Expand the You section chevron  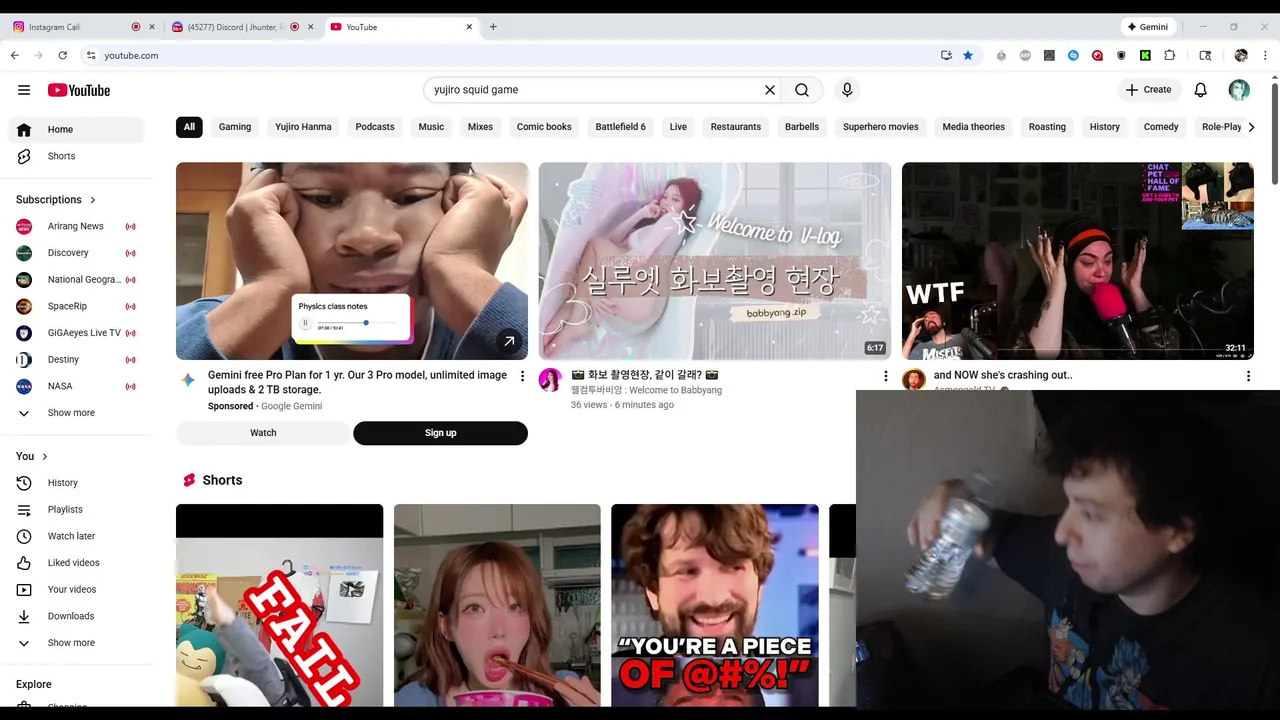click(44, 457)
